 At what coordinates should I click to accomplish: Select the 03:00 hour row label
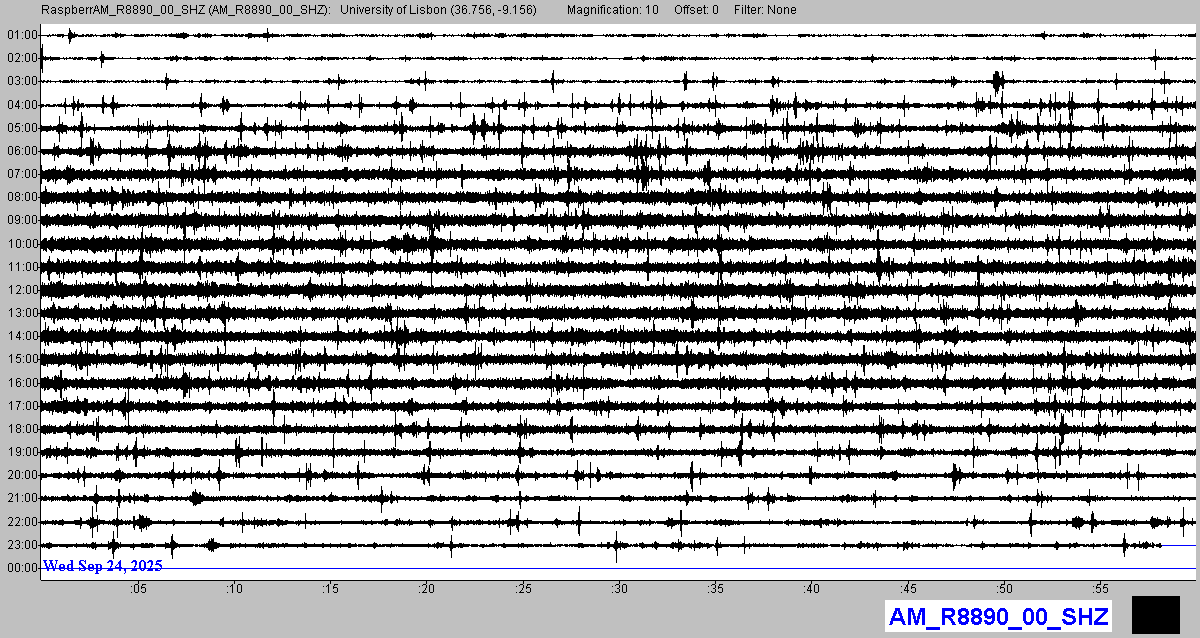pyautogui.click(x=21, y=81)
